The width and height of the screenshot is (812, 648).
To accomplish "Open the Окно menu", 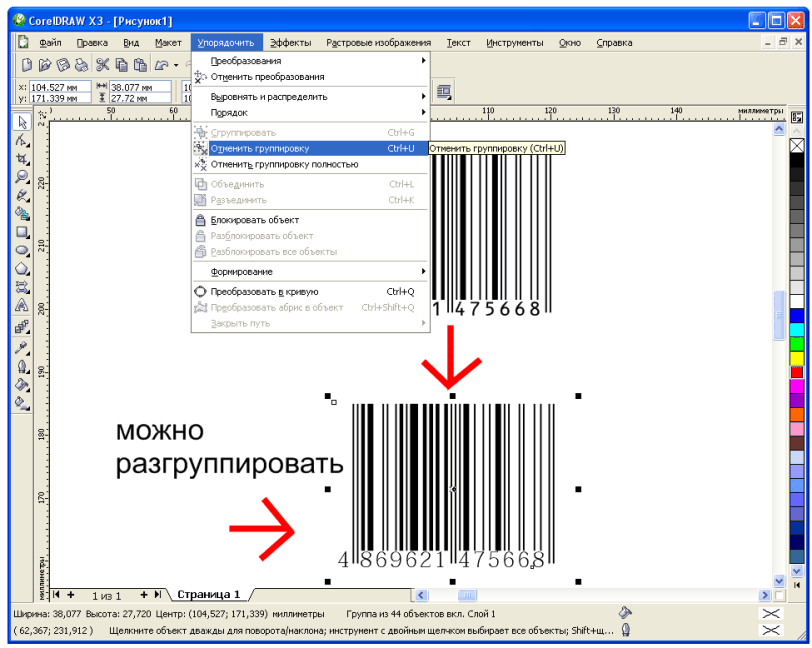I will coord(570,43).
